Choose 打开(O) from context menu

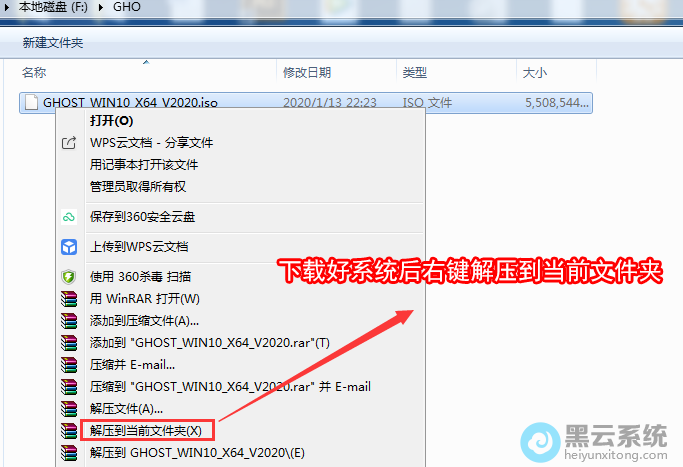point(112,121)
